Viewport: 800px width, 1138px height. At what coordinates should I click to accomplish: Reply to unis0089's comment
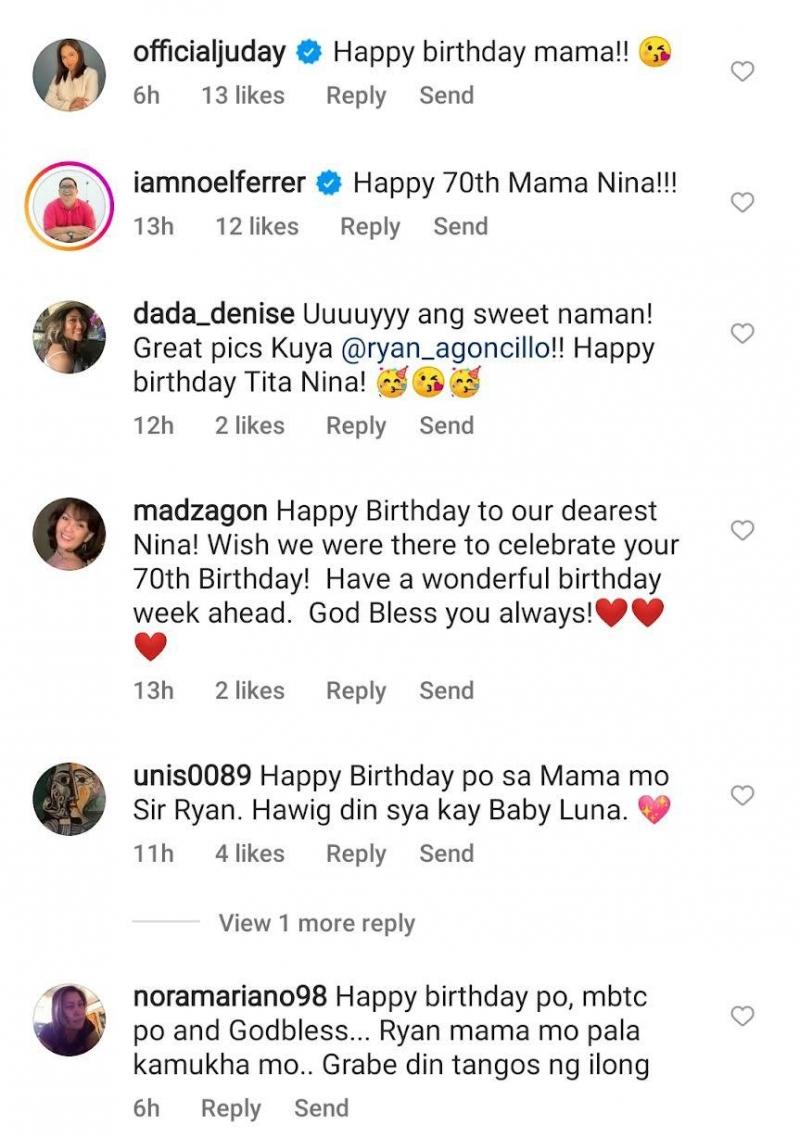coord(356,854)
